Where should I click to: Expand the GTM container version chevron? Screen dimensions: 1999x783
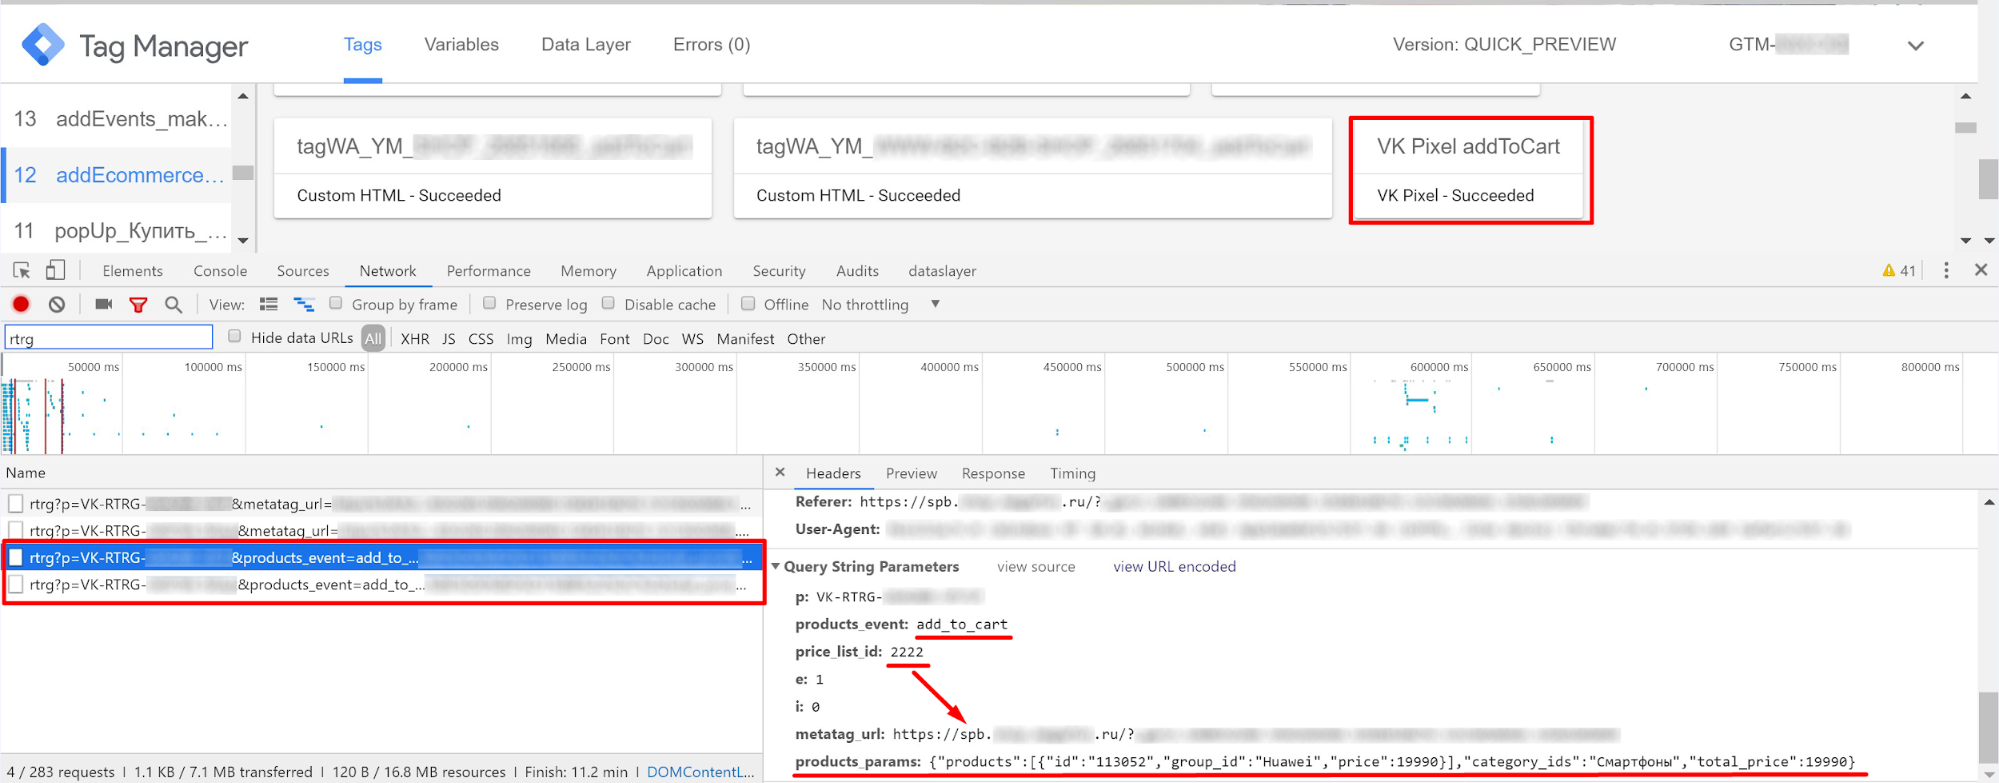1916,46
